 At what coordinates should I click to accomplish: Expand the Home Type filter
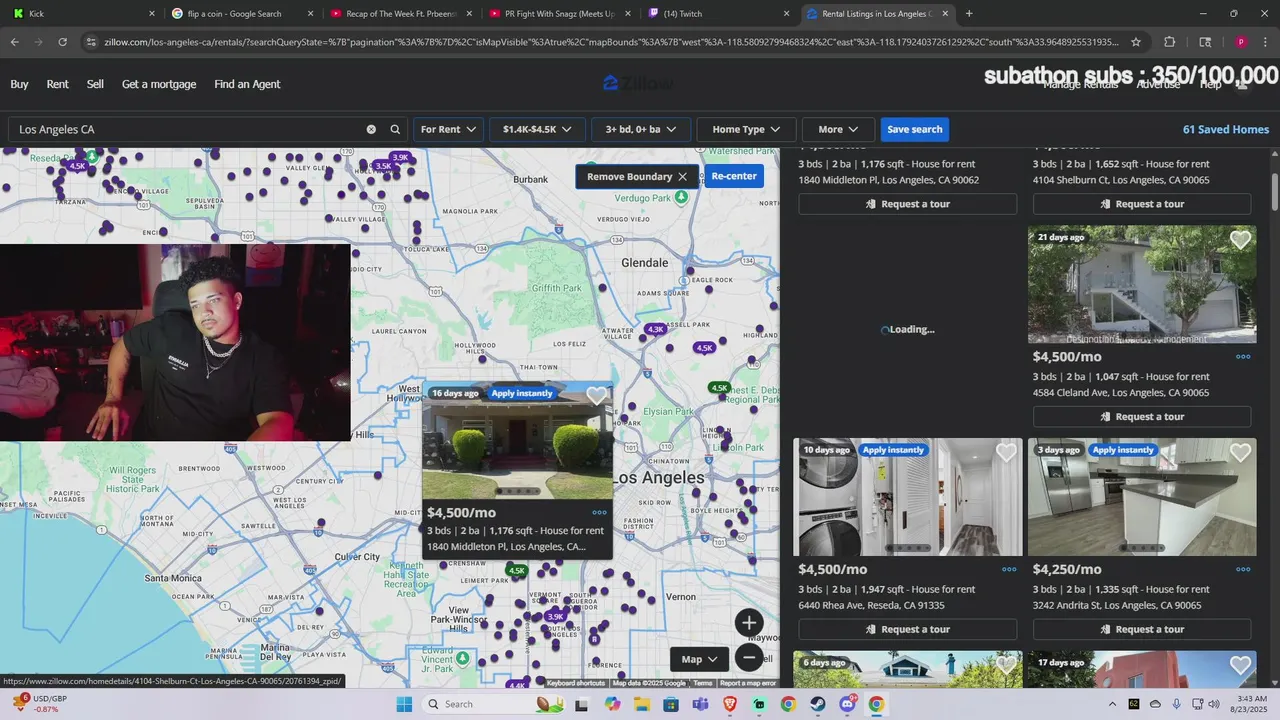point(746,129)
